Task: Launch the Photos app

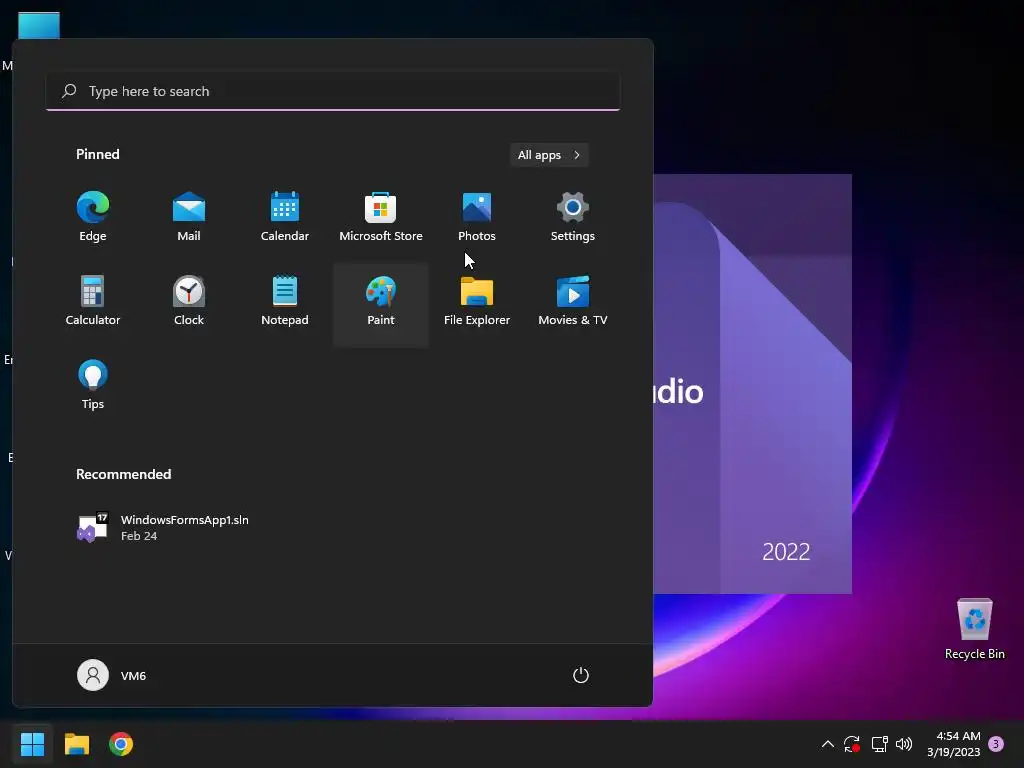Action: tap(477, 217)
